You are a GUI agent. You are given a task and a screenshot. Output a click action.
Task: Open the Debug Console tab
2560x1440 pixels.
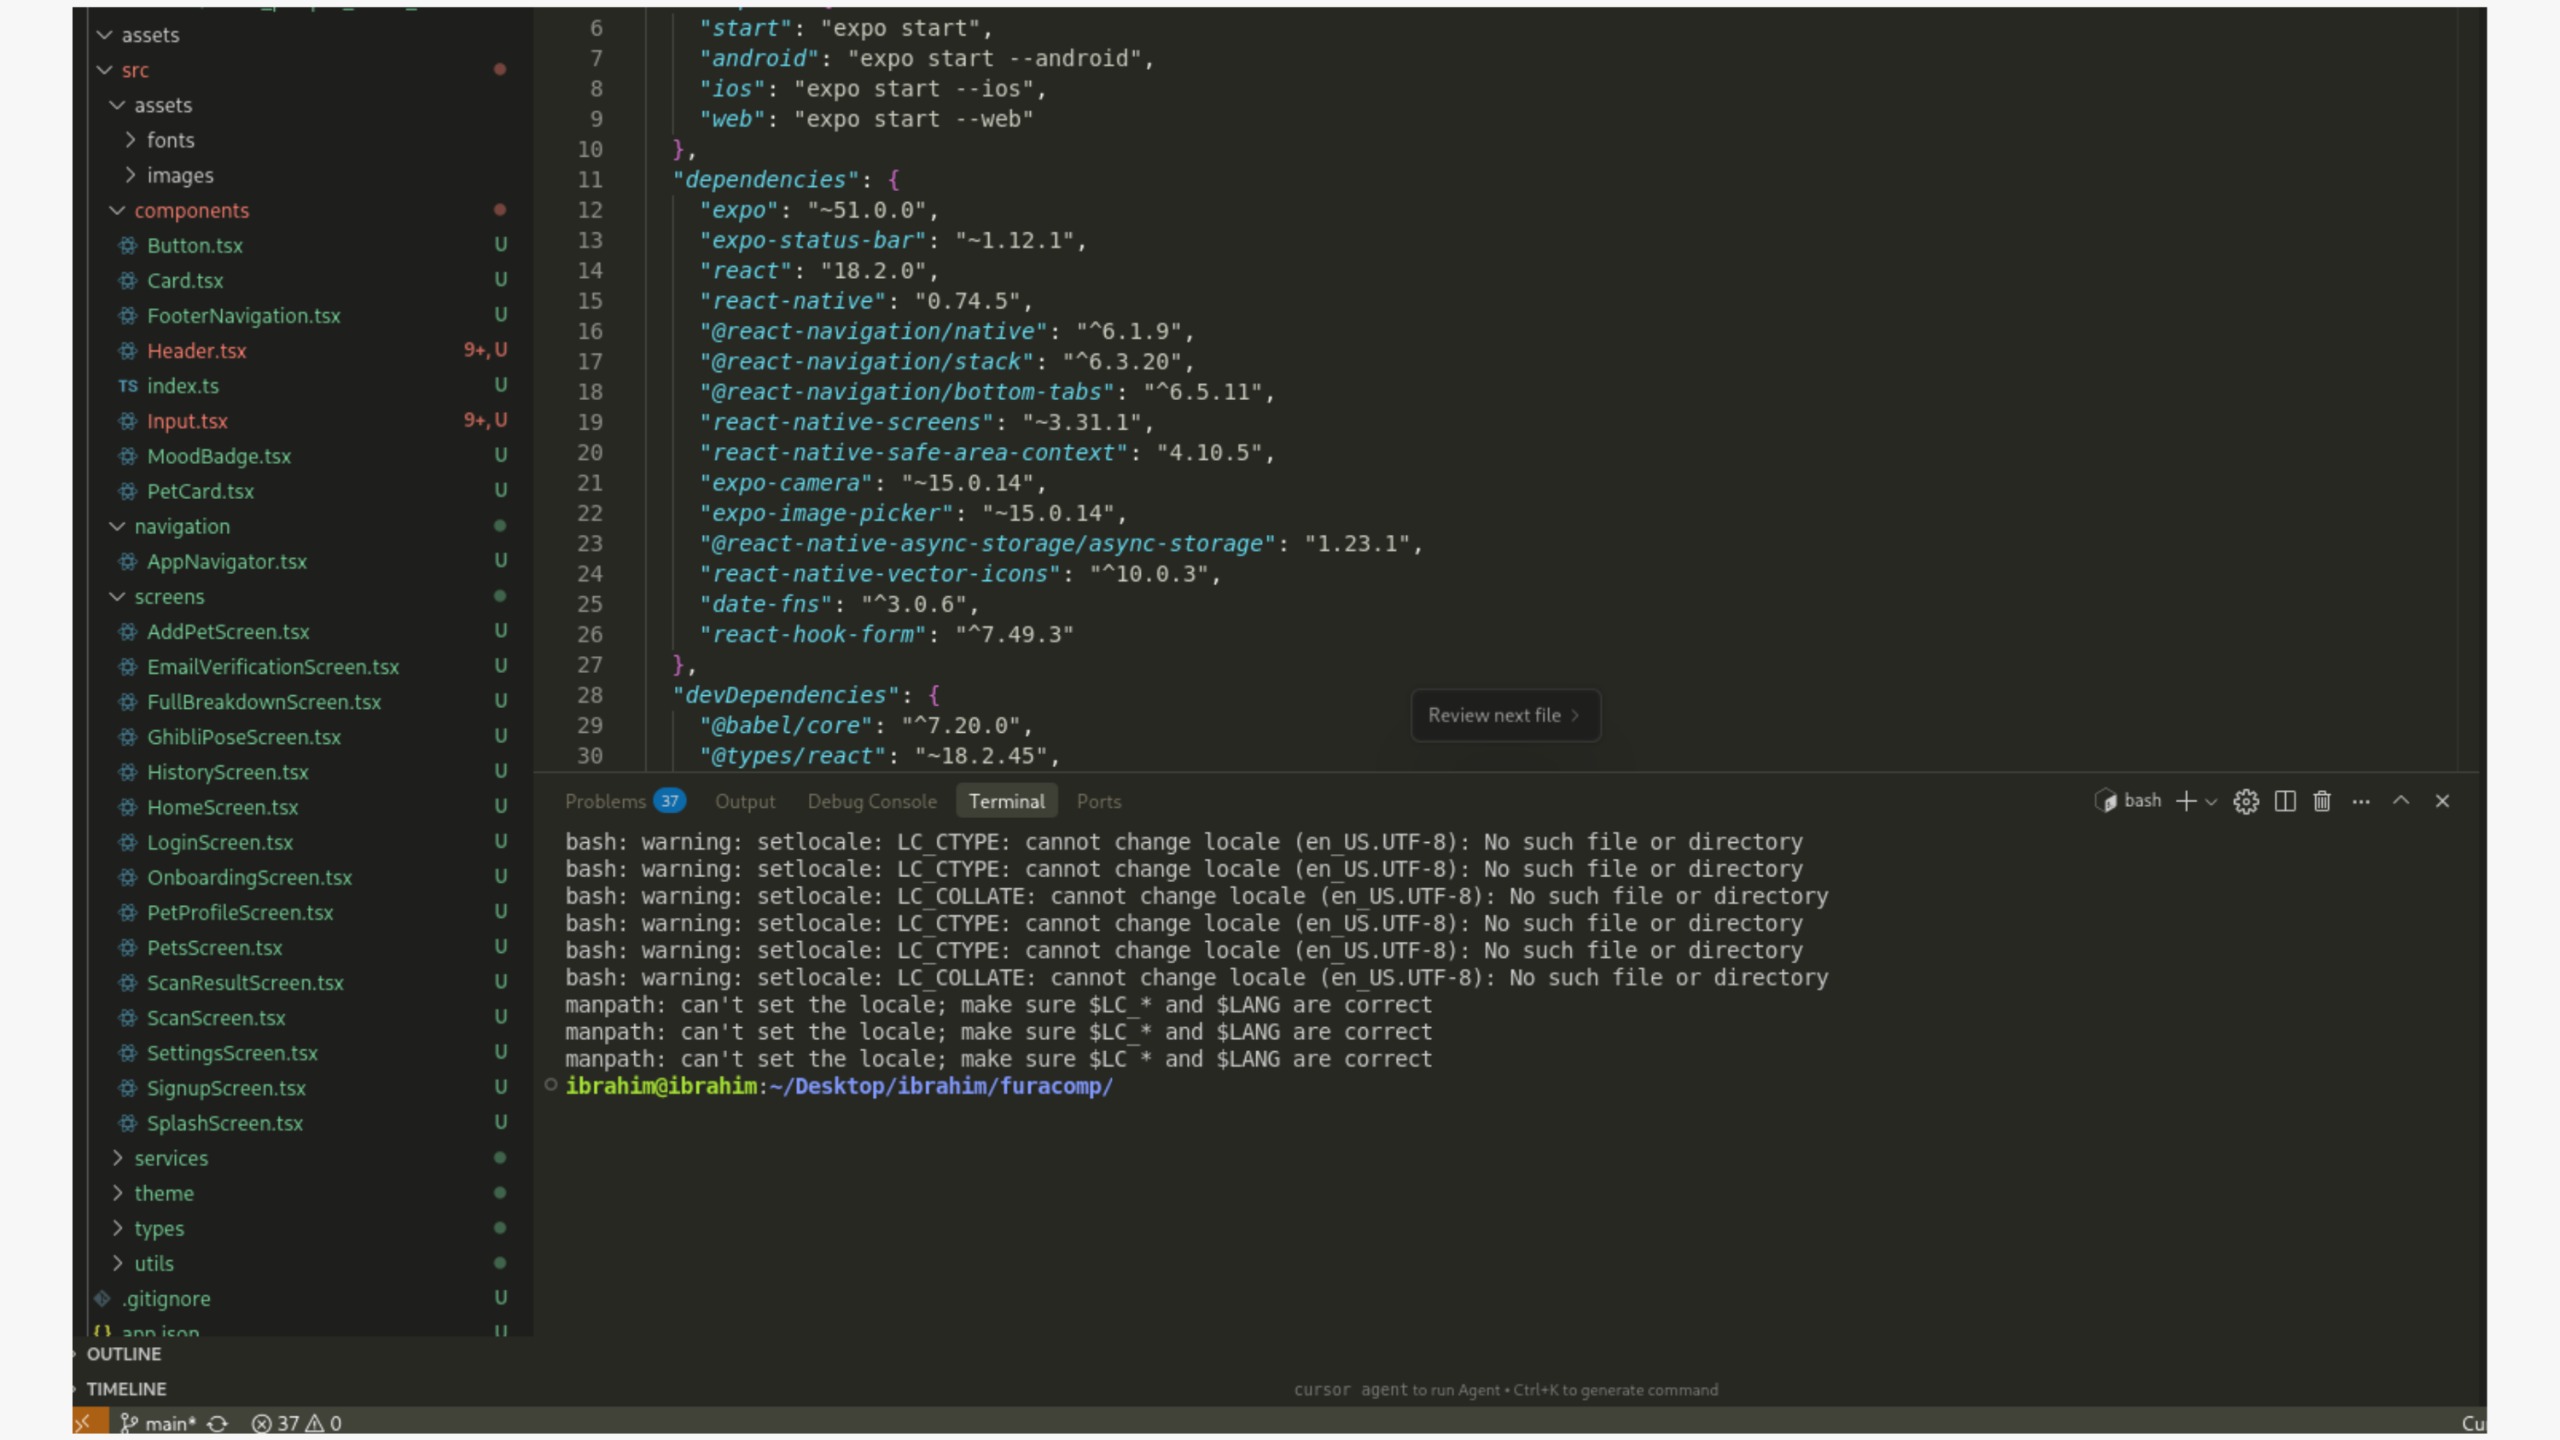[x=872, y=801]
